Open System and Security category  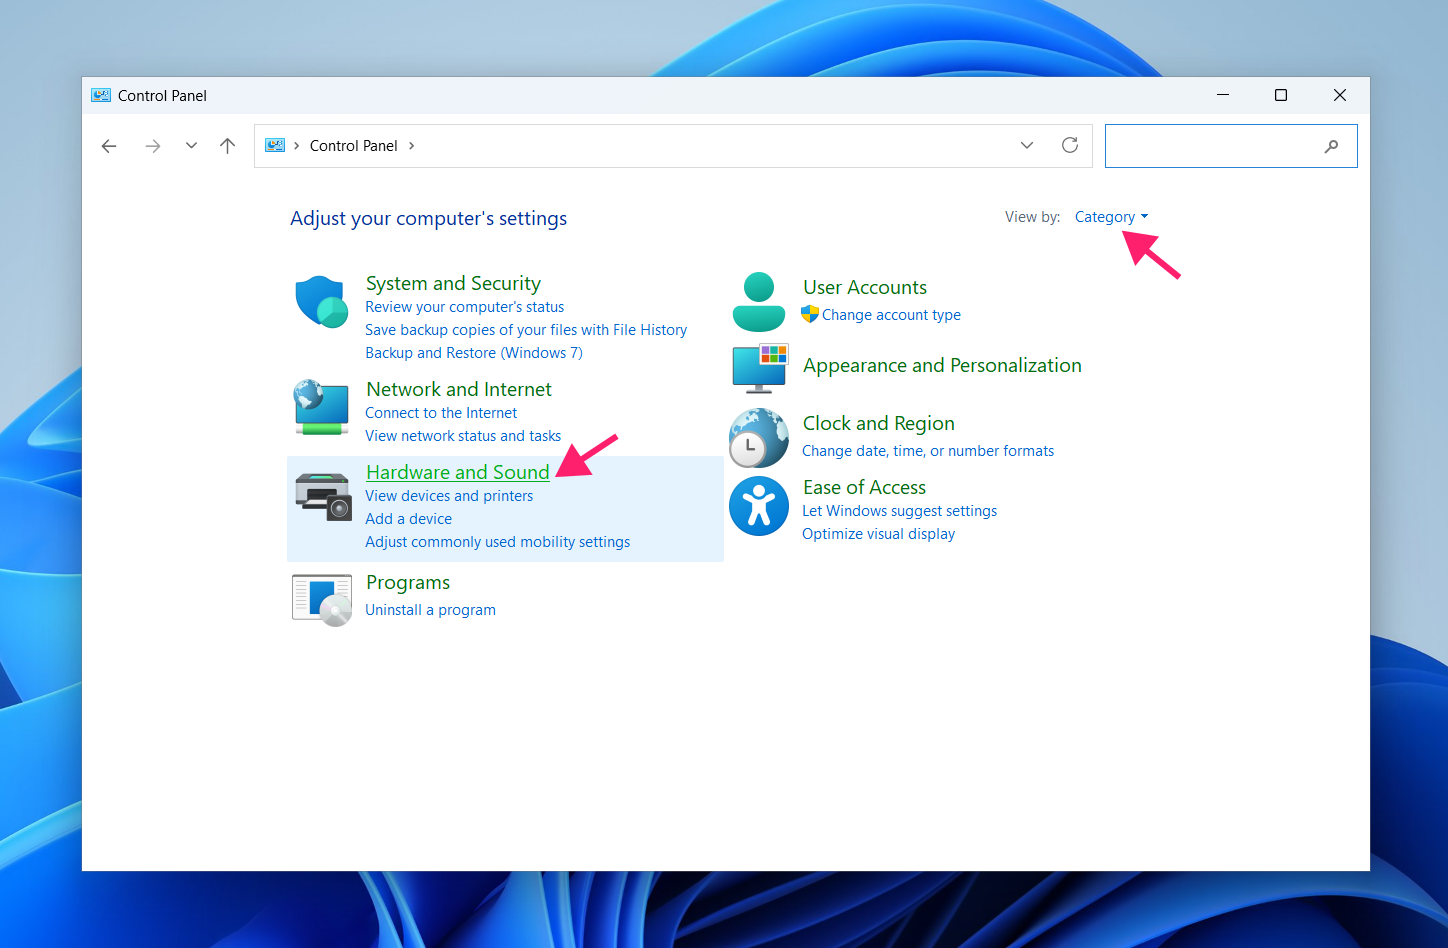coord(453,283)
